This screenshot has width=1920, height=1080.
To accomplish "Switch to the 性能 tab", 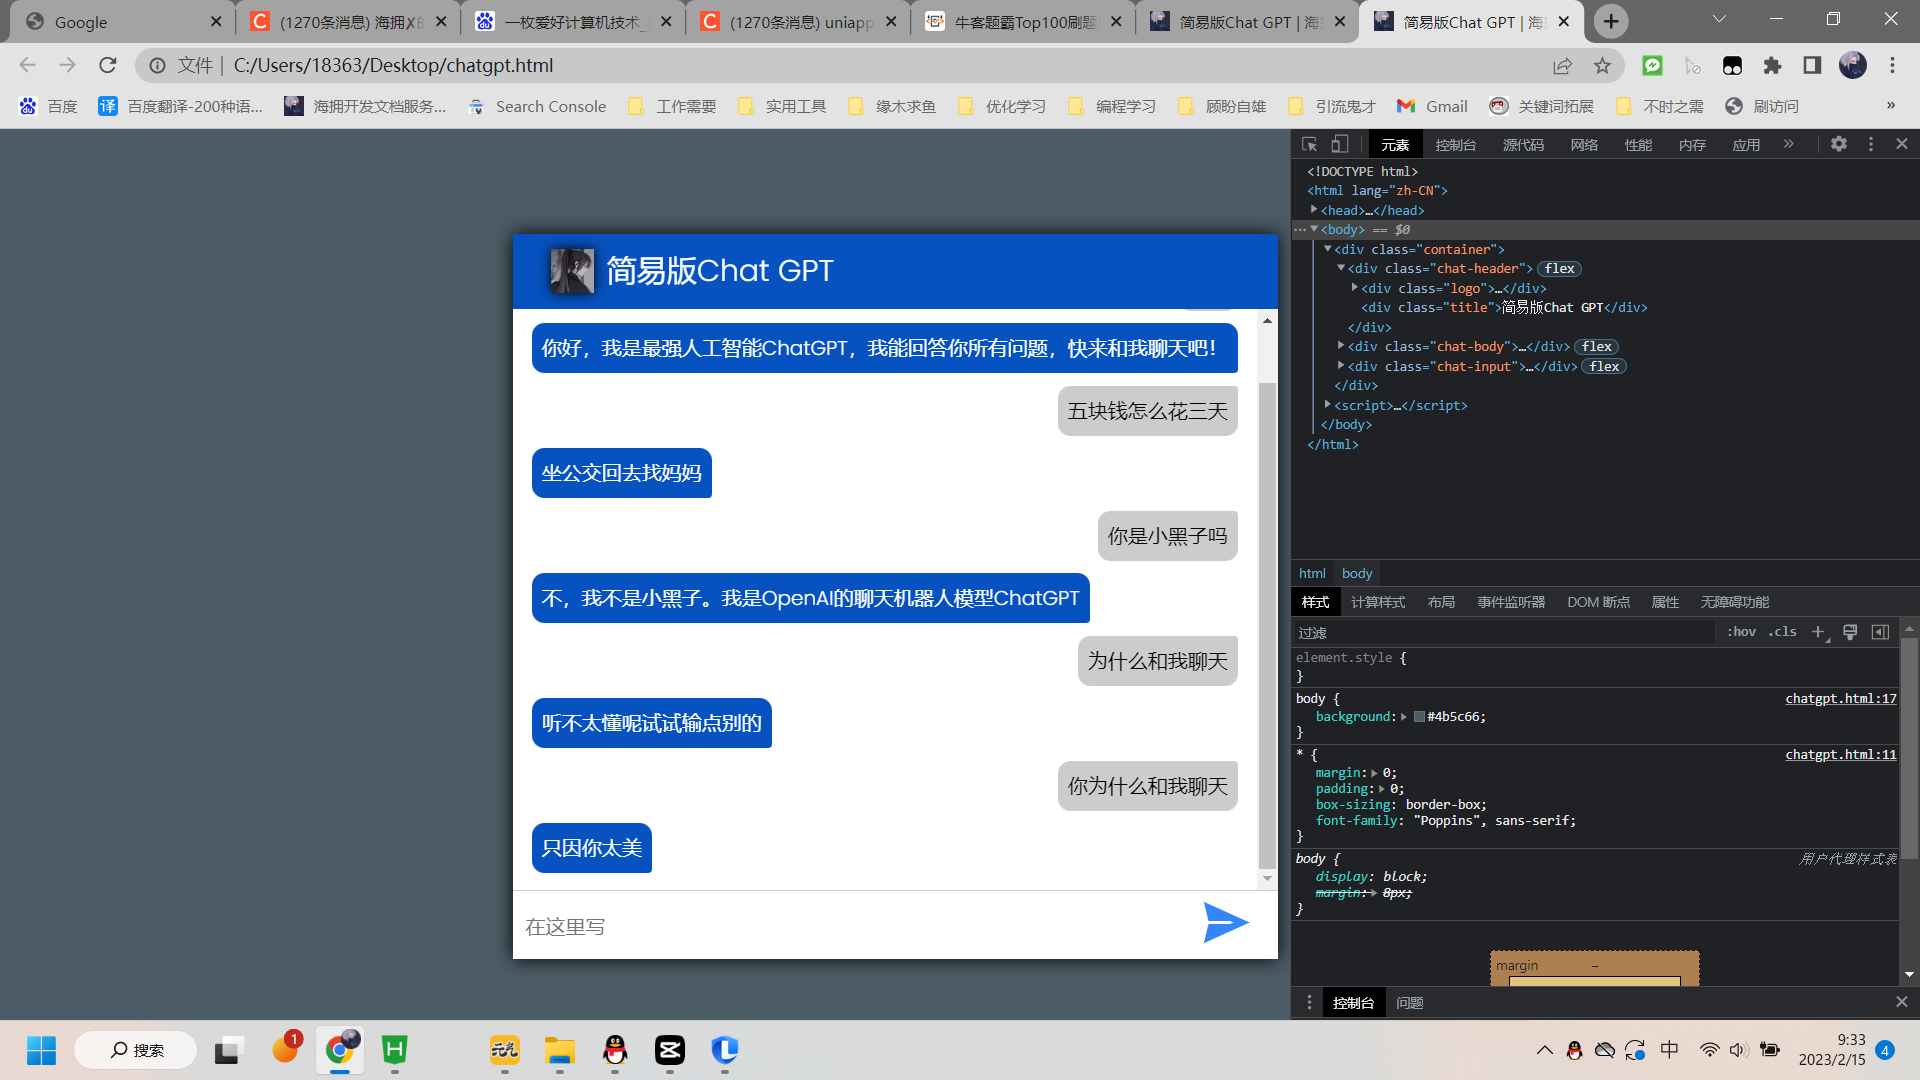I will pos(1638,145).
